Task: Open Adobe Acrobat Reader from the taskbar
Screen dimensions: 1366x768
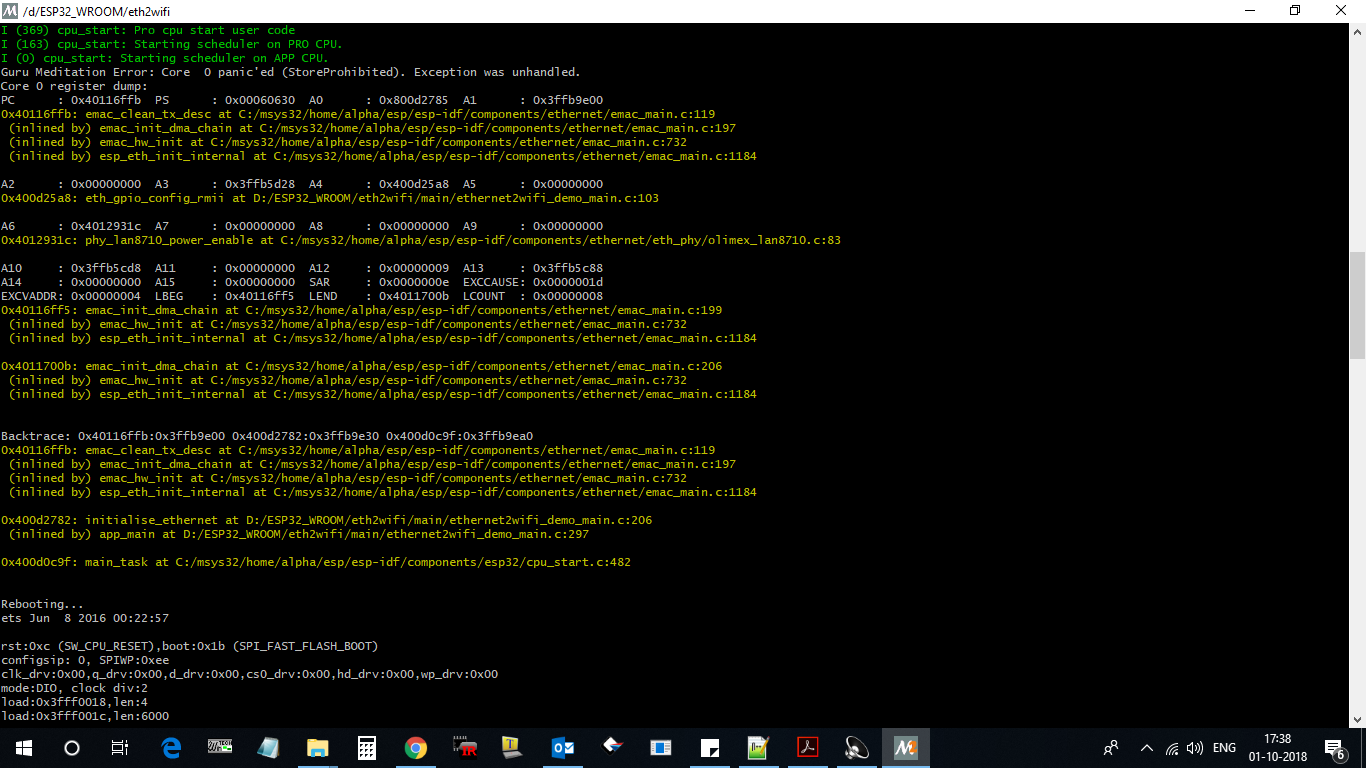Action: pyautogui.click(x=808, y=748)
